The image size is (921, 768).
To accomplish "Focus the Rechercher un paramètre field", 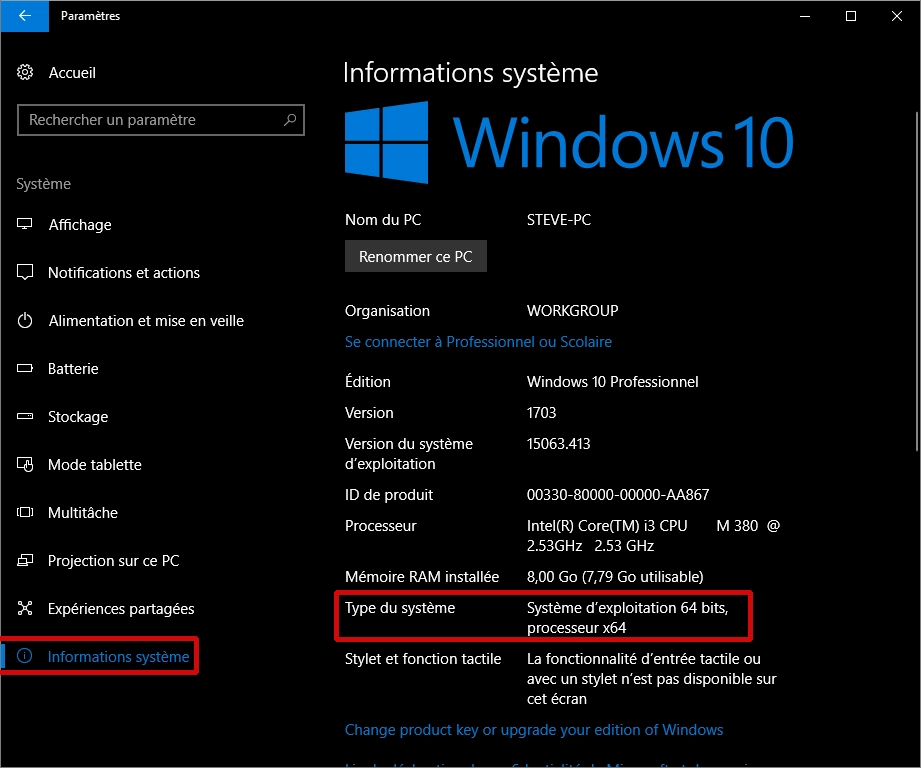I will tap(150, 120).
